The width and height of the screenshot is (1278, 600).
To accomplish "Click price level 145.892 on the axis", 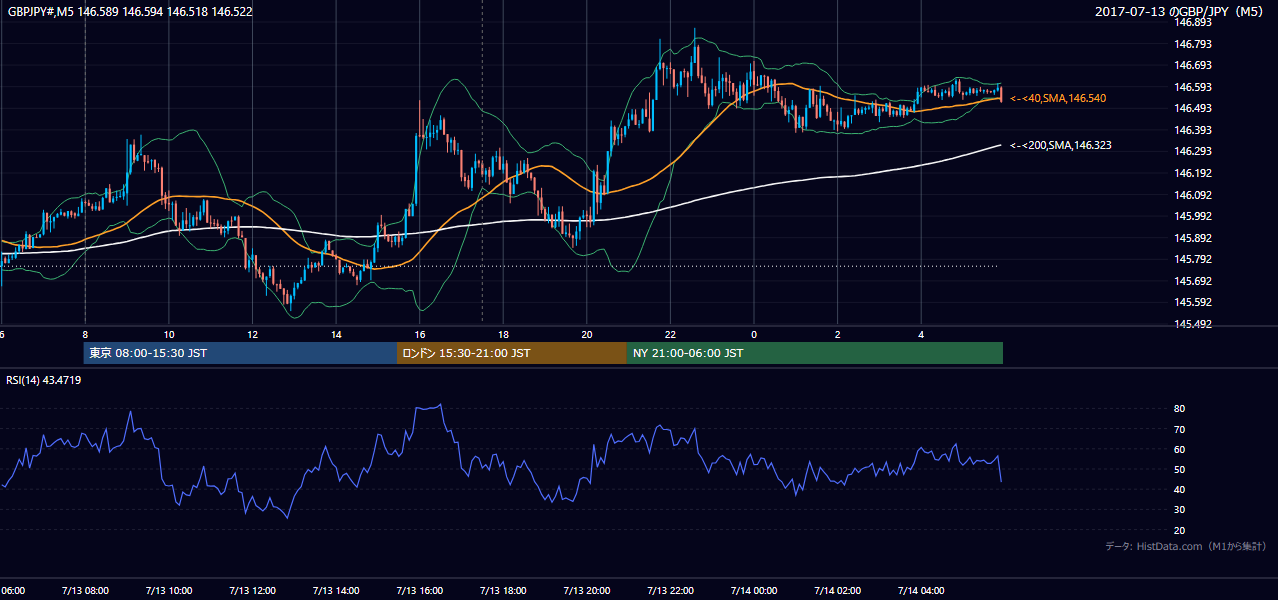I will [x=1192, y=238].
